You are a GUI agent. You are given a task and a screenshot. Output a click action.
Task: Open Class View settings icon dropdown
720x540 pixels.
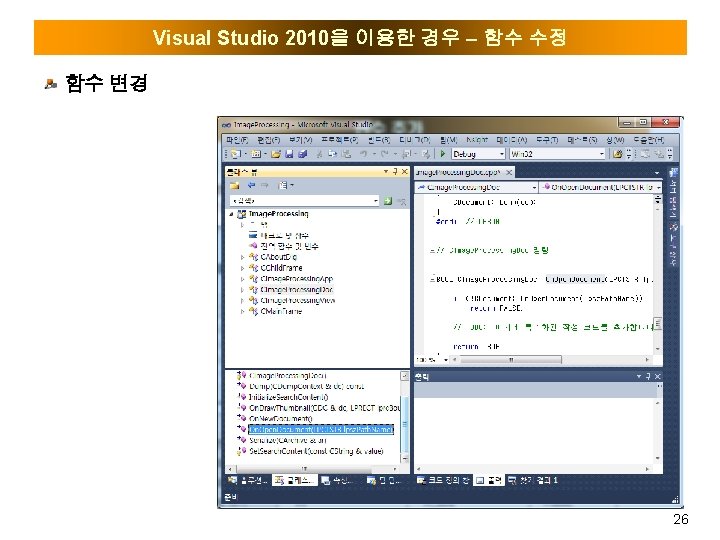tap(286, 186)
